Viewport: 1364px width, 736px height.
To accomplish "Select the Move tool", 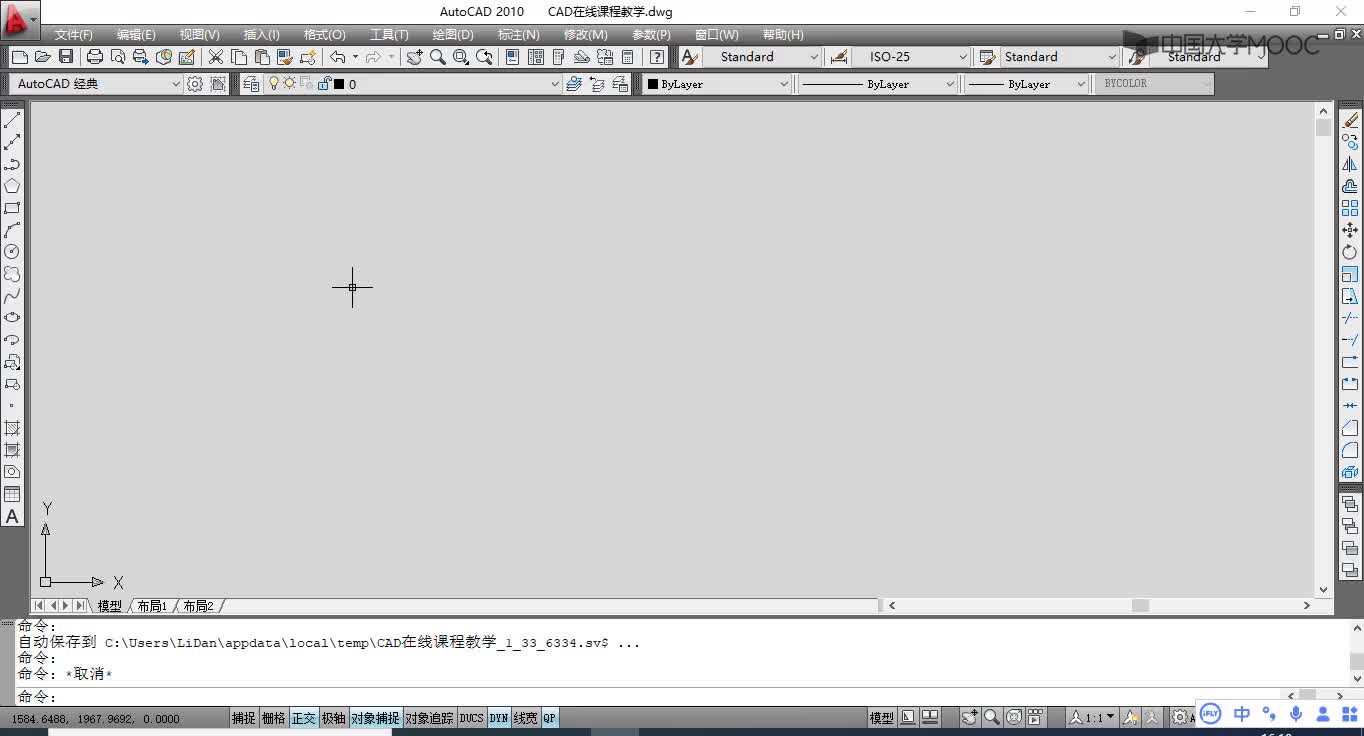I will 1350,230.
